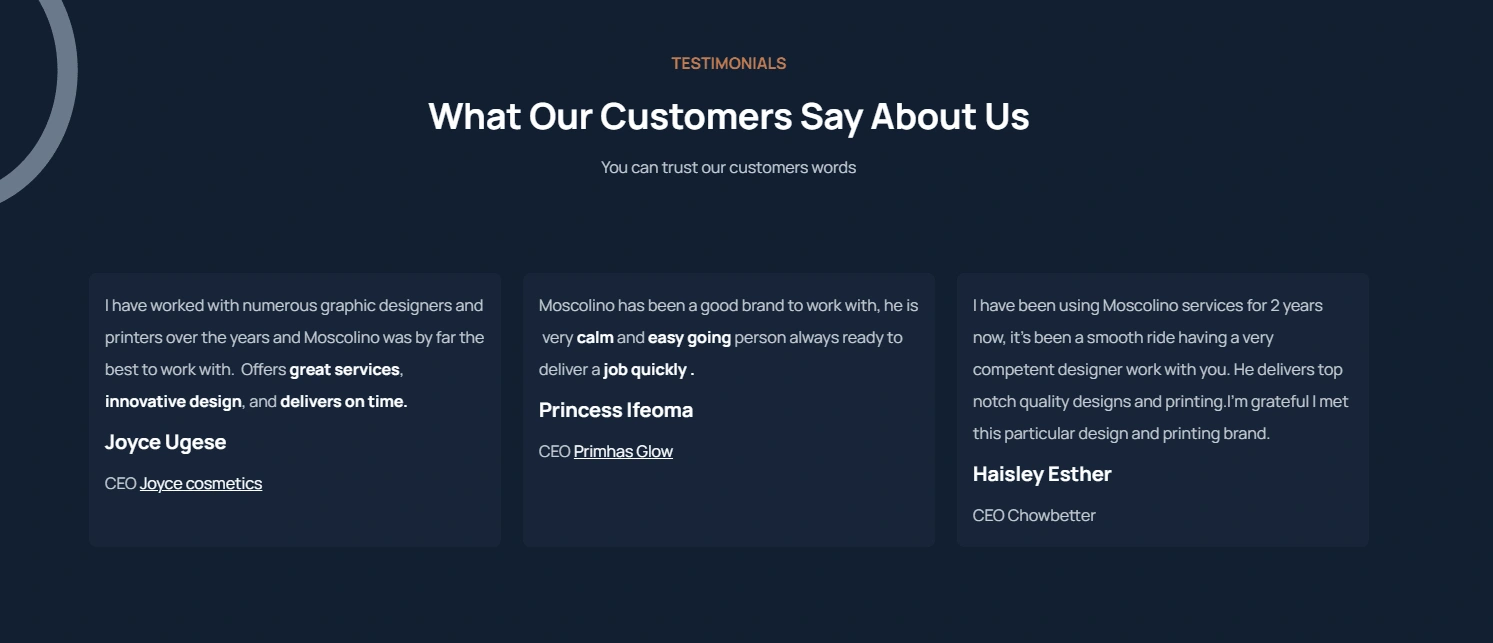
Task: Open the Joyce cosmetics link
Action: point(201,484)
